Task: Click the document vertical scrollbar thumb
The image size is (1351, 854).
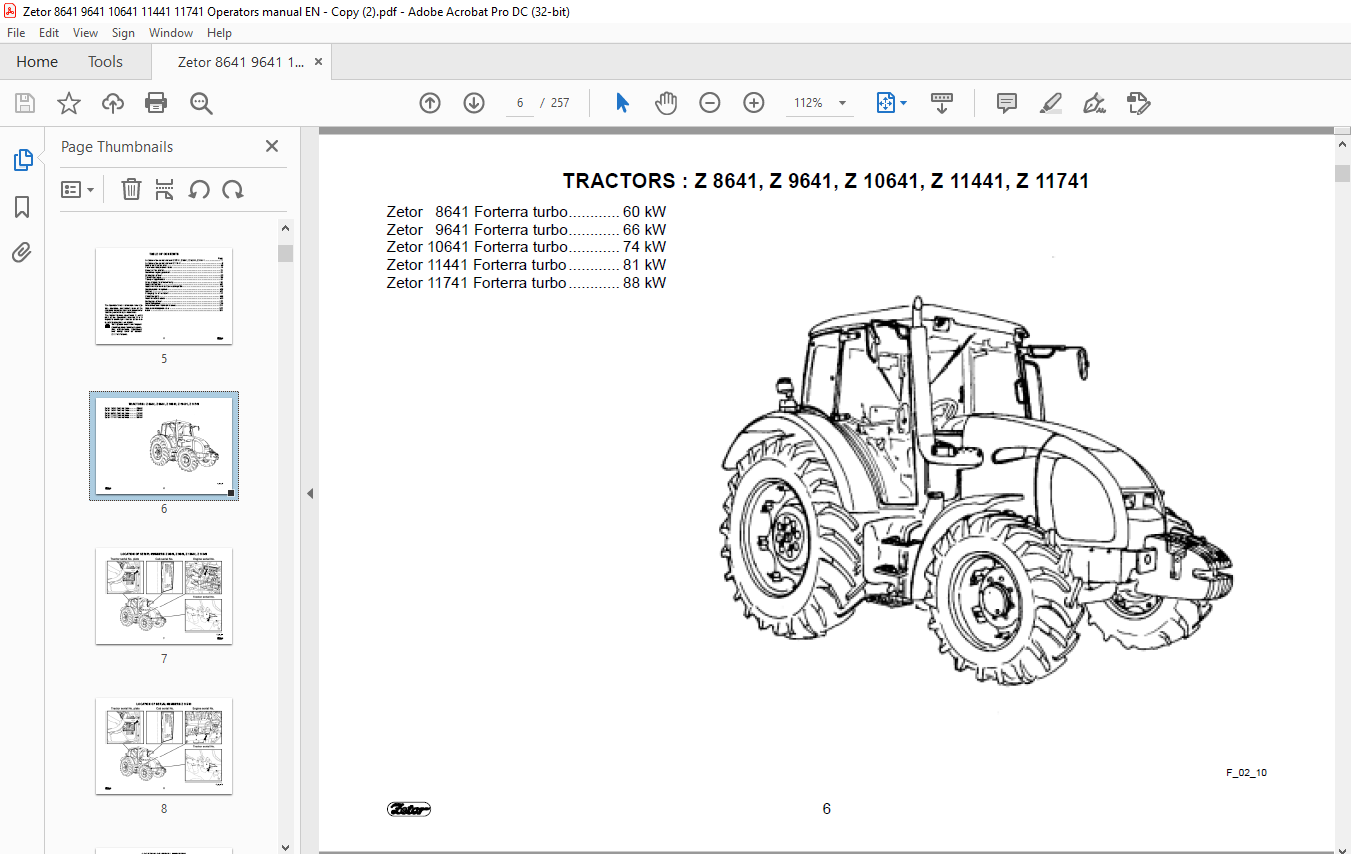Action: 1342,173
